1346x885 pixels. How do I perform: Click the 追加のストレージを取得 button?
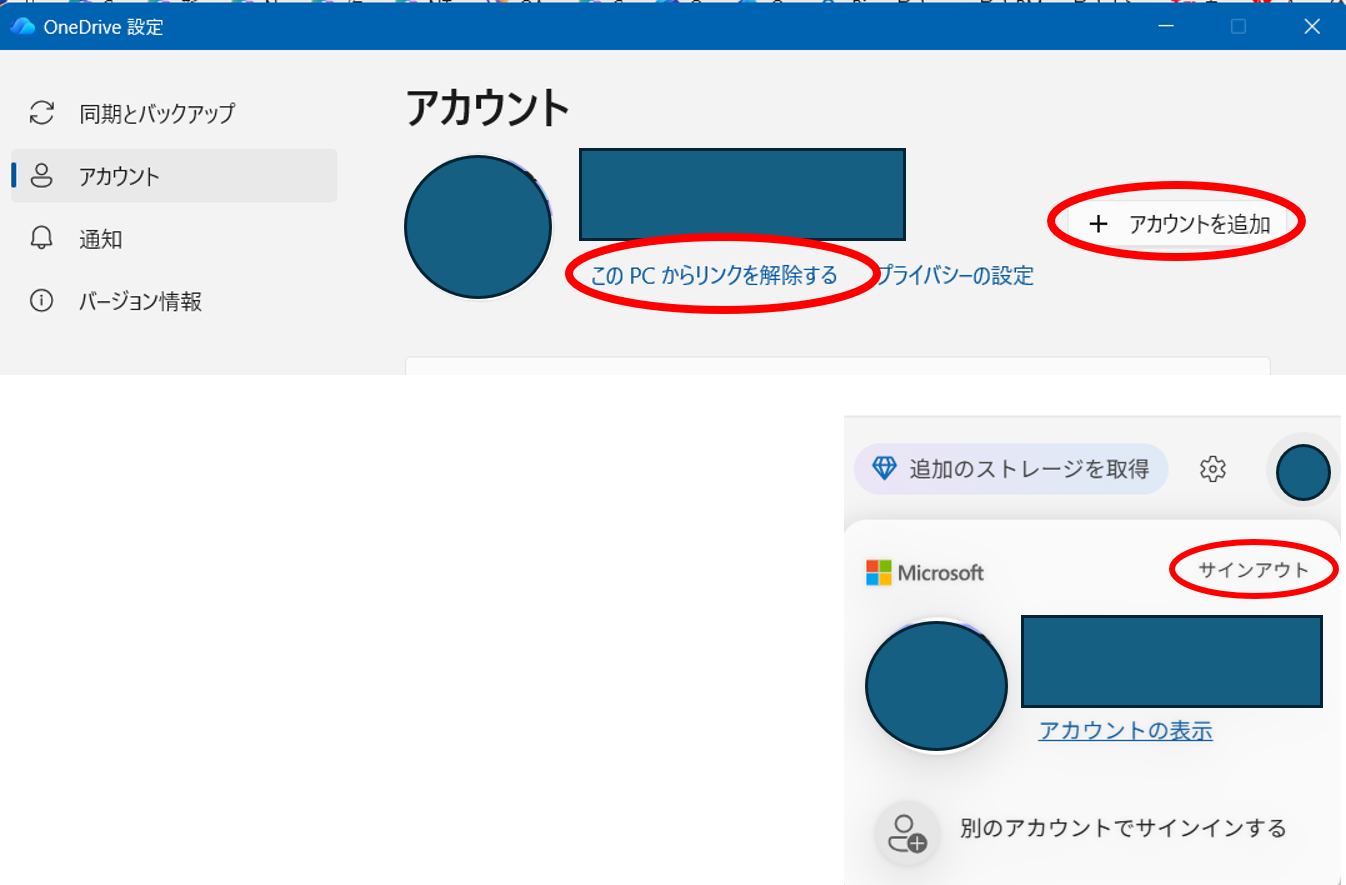(1011, 469)
